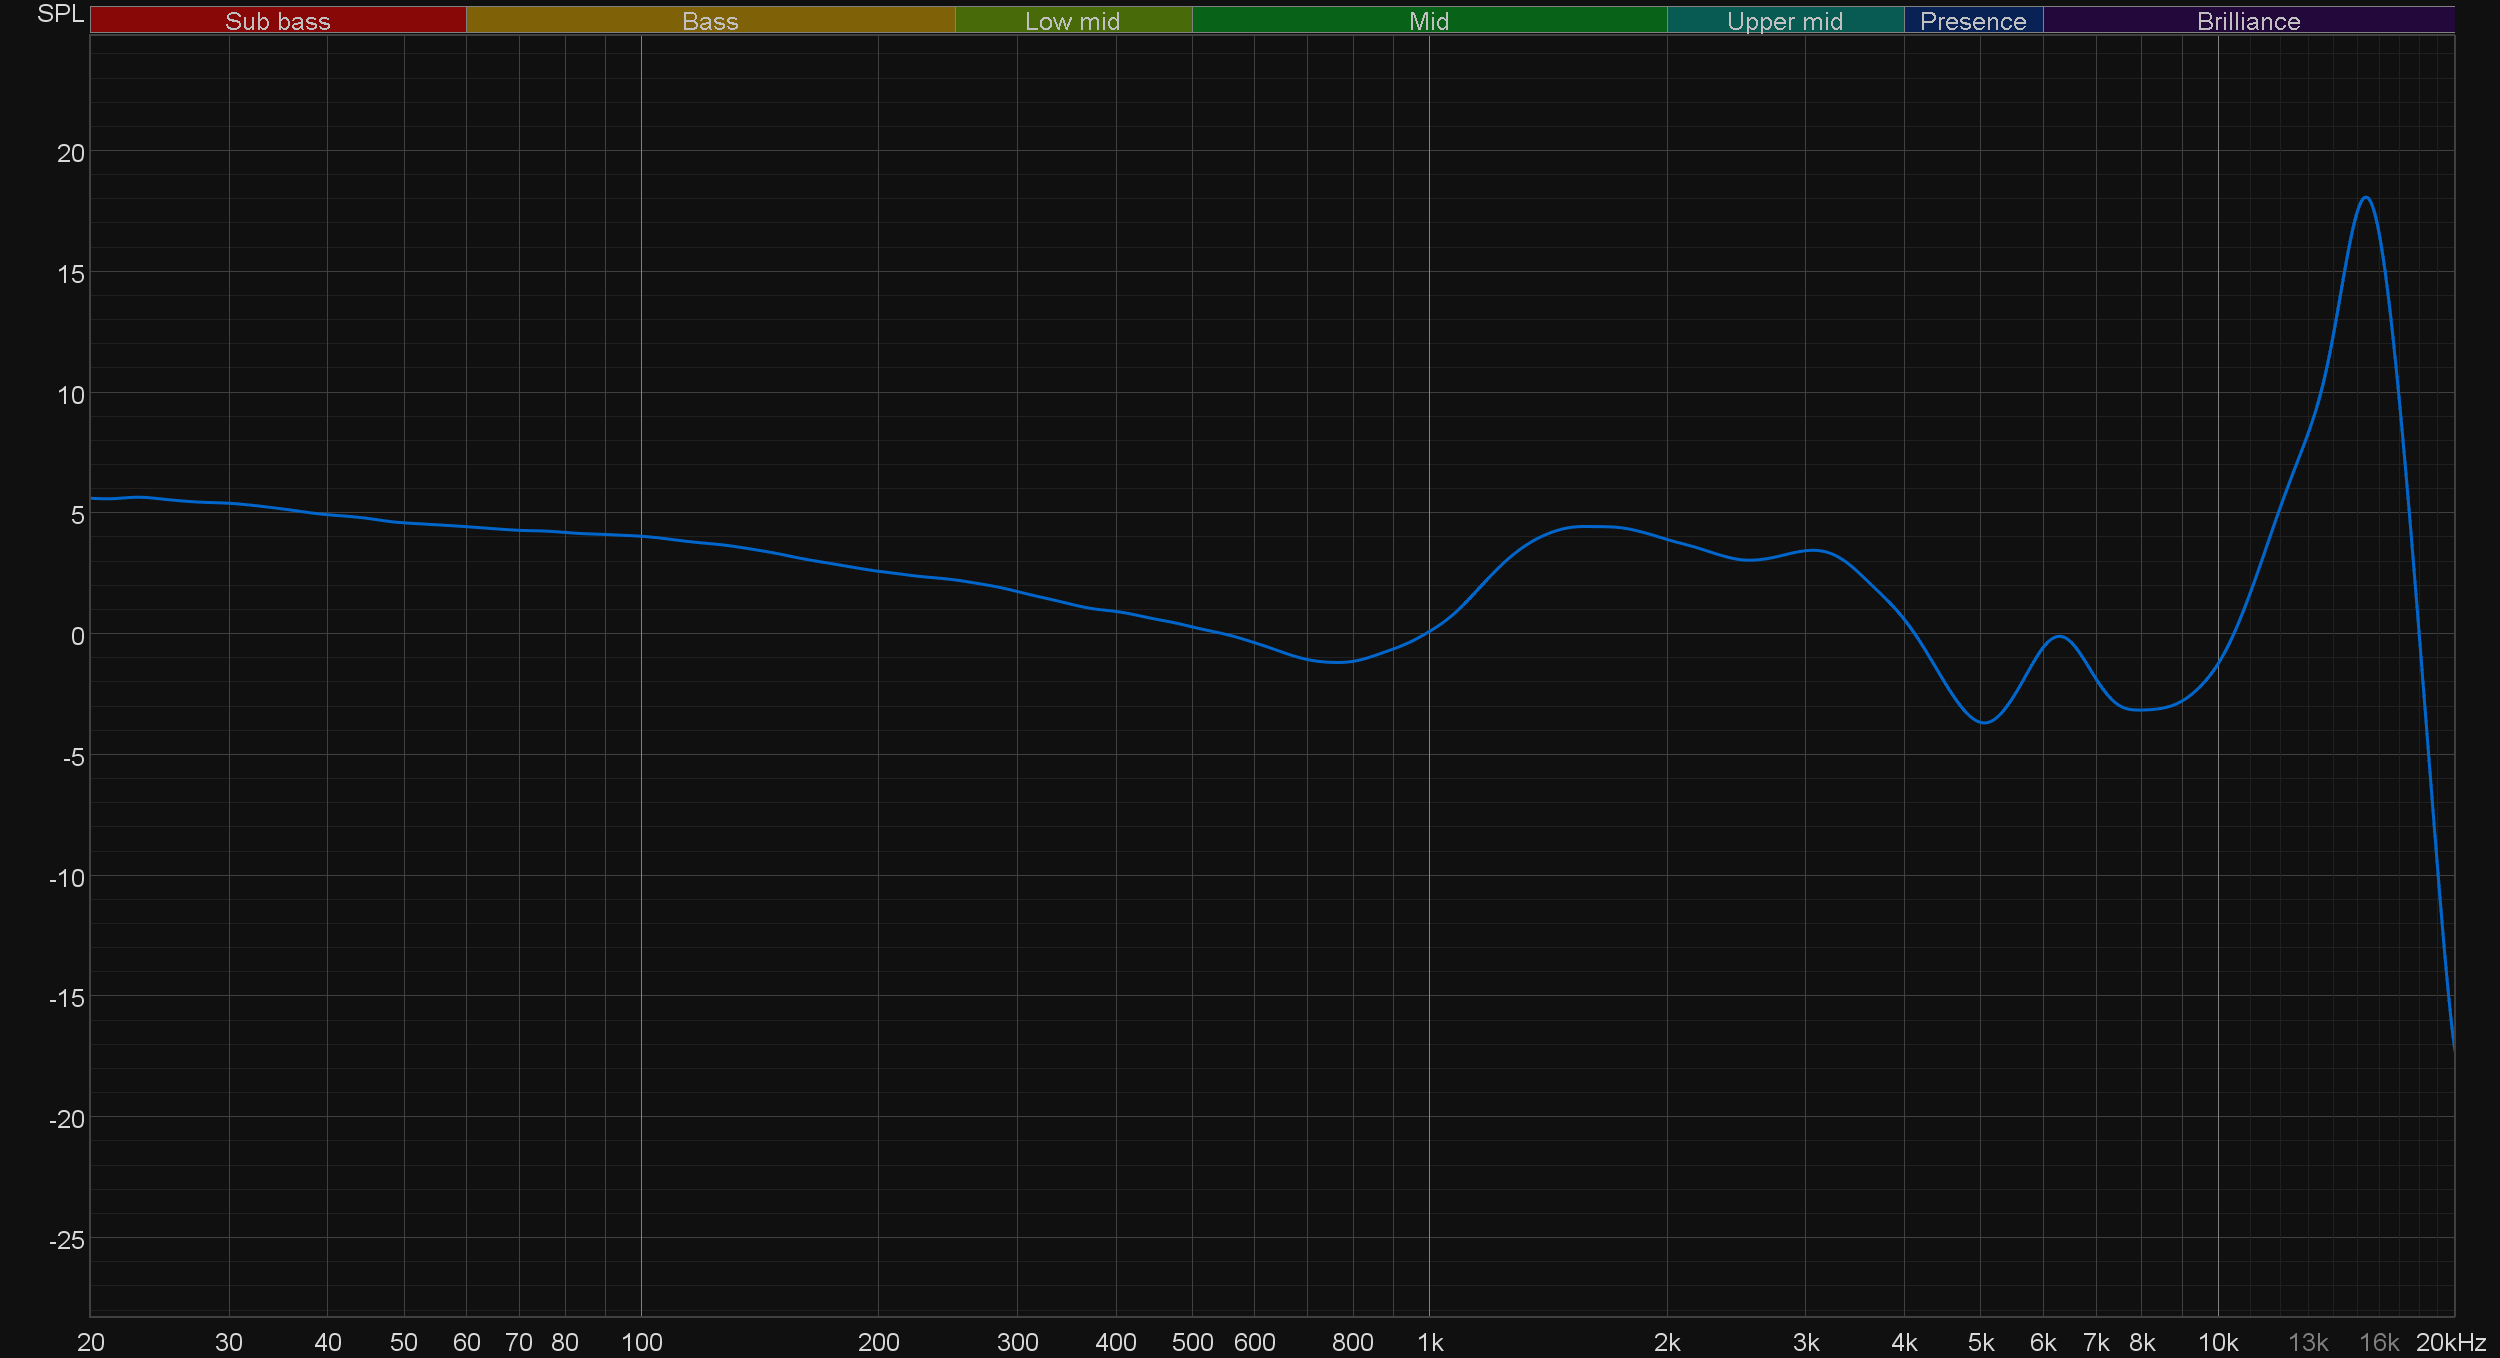Image resolution: width=2500 pixels, height=1358 pixels.
Task: Click the 100 Hz axis label
Action: tap(641, 1342)
